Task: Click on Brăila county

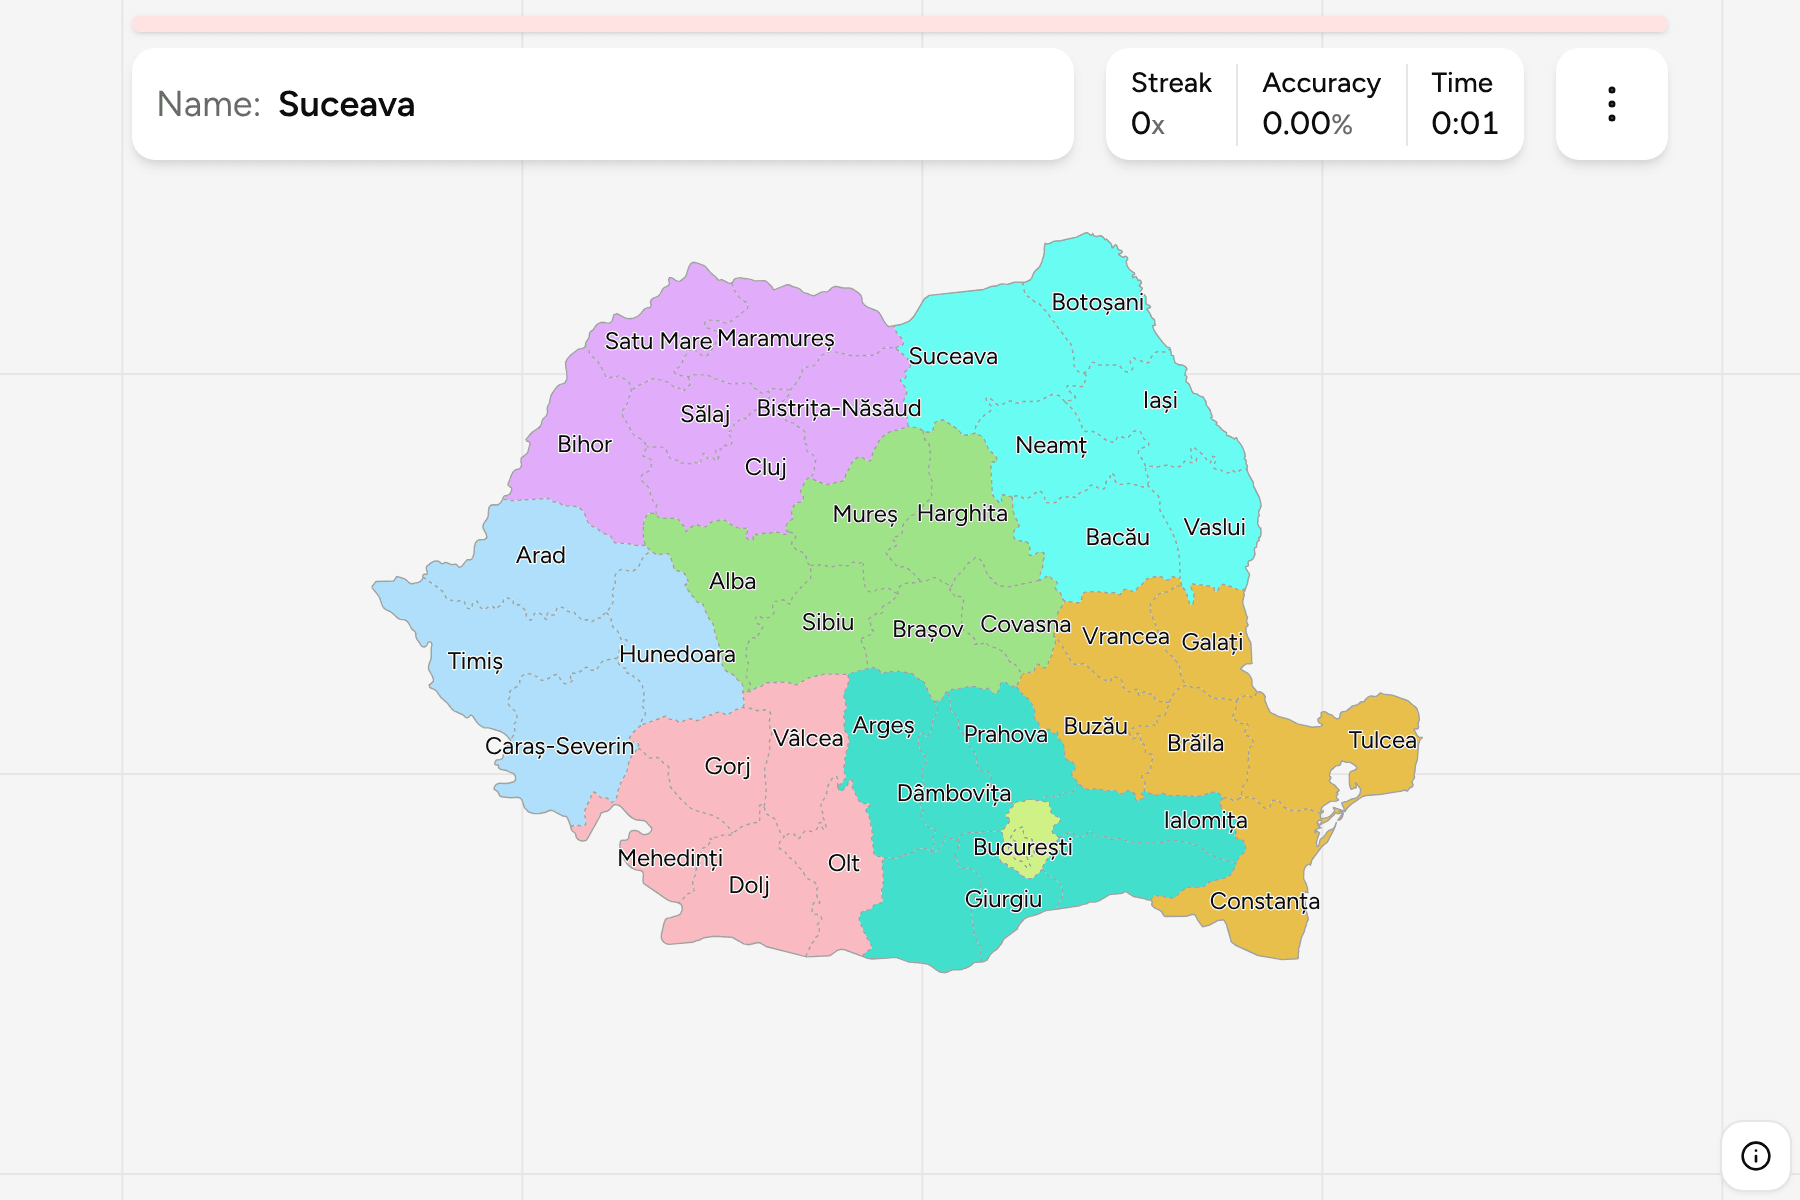Action: pos(1195,743)
